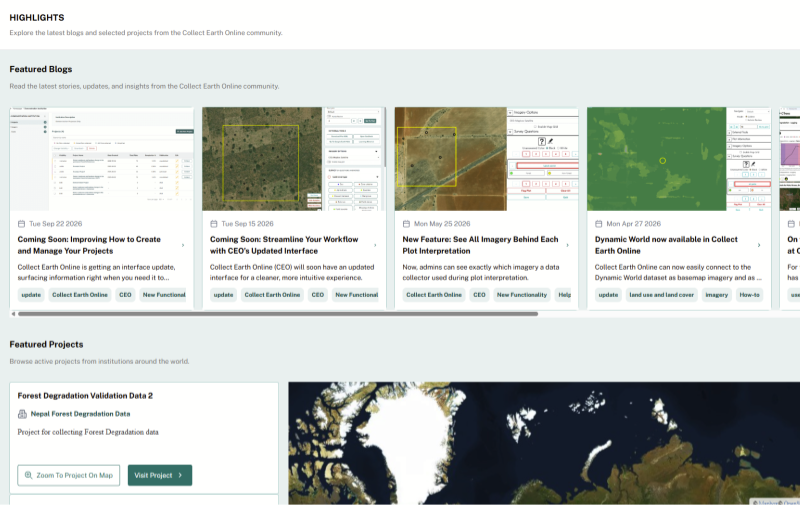Click thumbnail of Dynamic World blog
Viewport: 800px width, 505px height.
(679, 159)
